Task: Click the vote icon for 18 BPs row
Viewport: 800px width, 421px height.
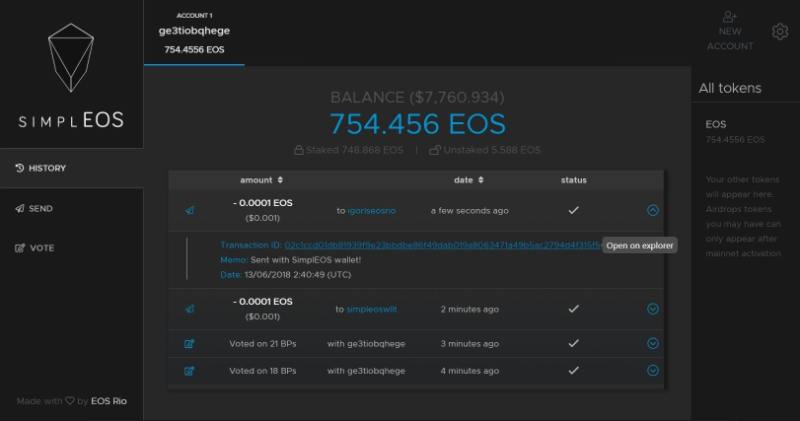Action: click(x=189, y=370)
